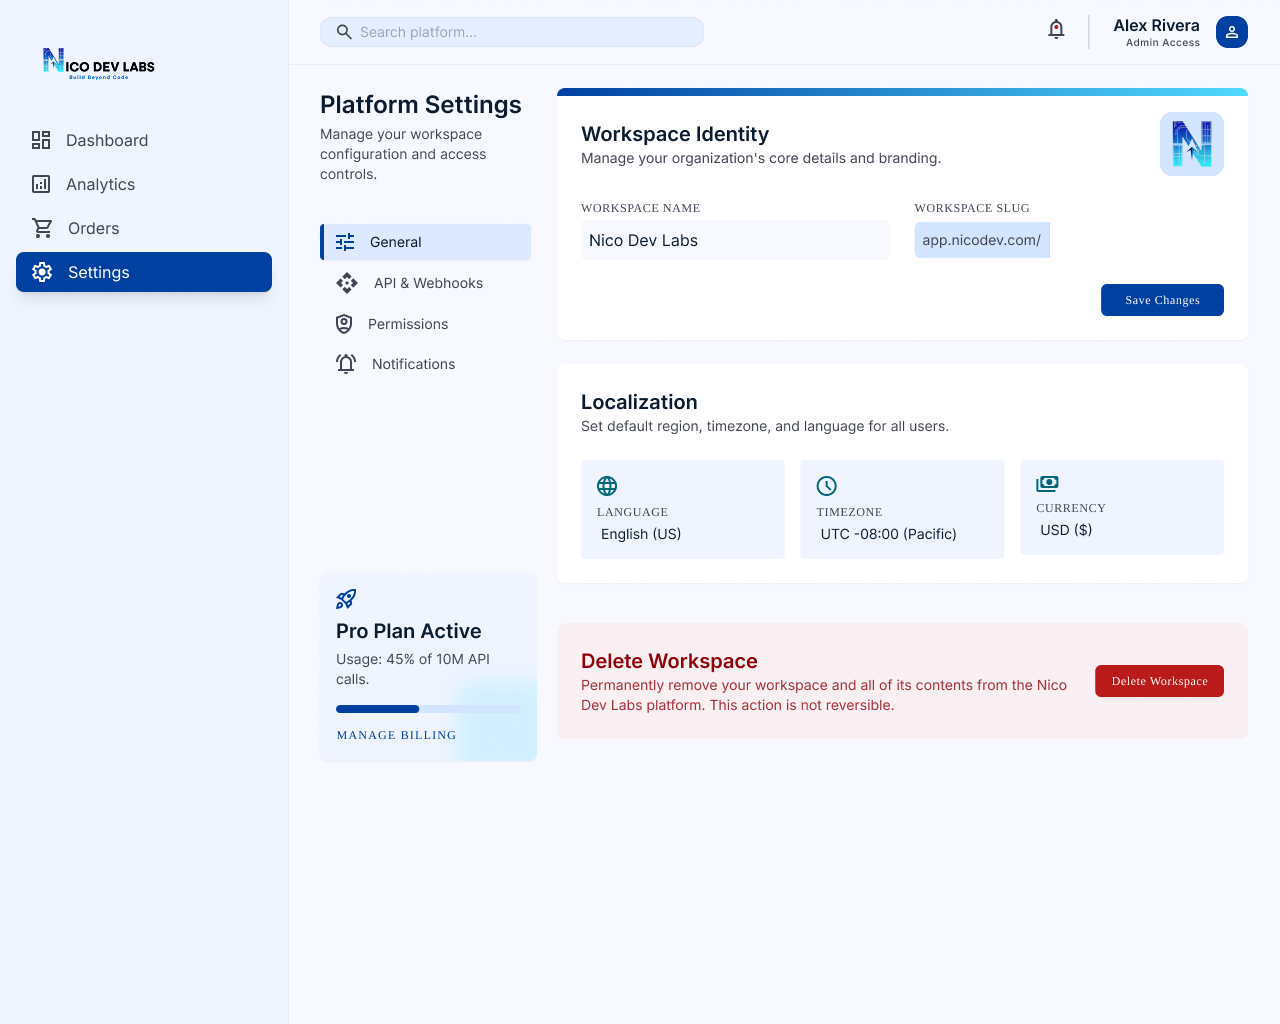The width and height of the screenshot is (1280, 1024).
Task: Click the Timezone clock icon
Action: click(827, 486)
